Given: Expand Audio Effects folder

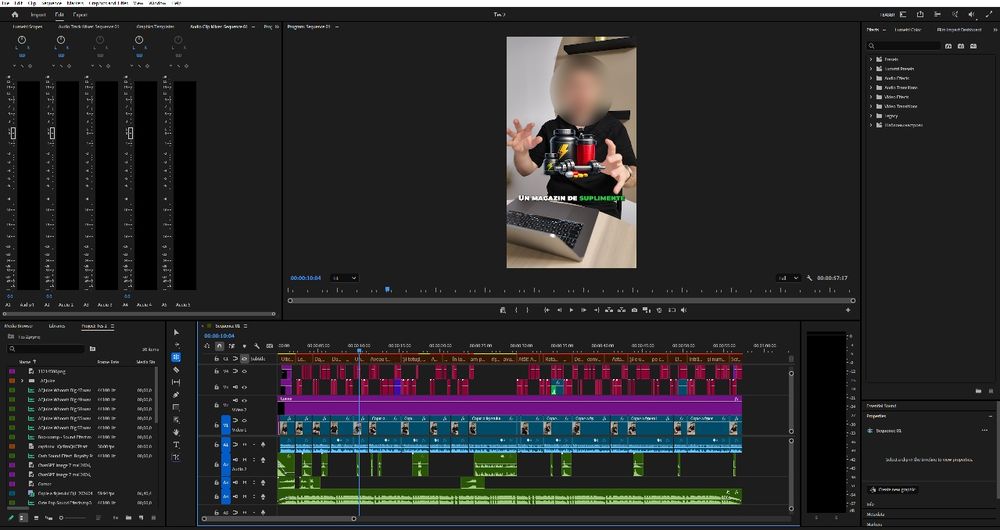Looking at the screenshot, I should (x=871, y=78).
